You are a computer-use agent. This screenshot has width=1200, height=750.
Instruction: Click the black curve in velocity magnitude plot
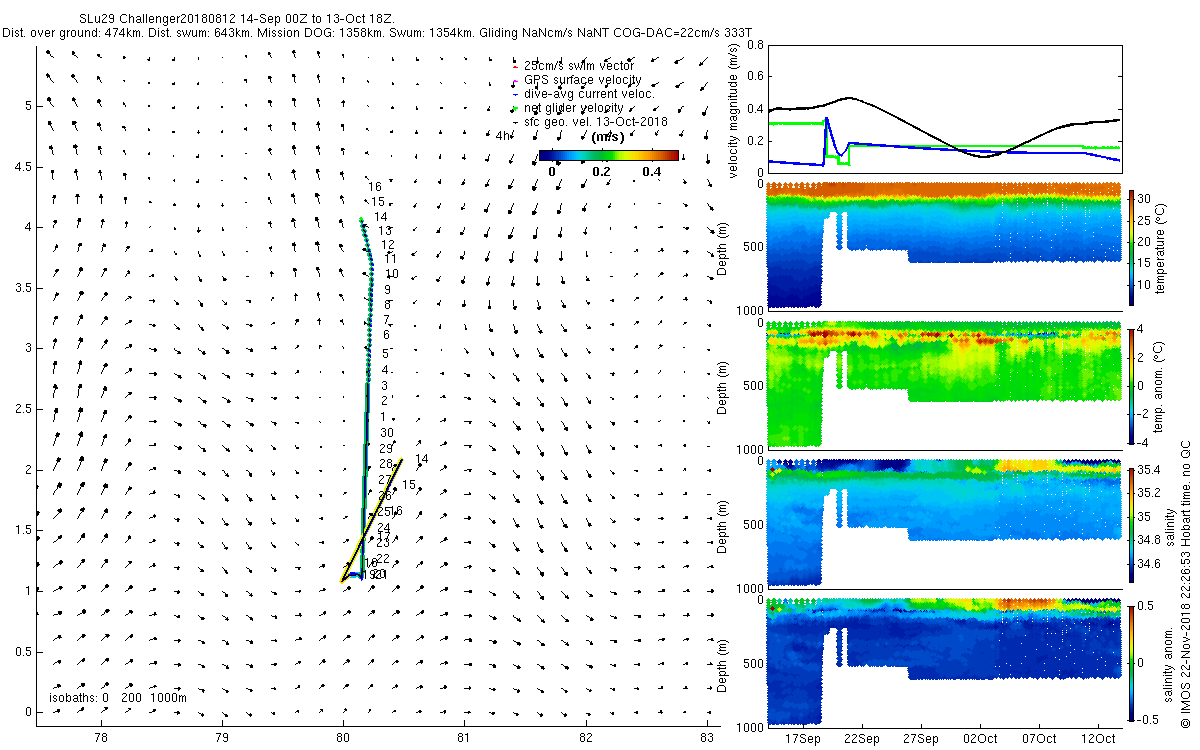942,124
